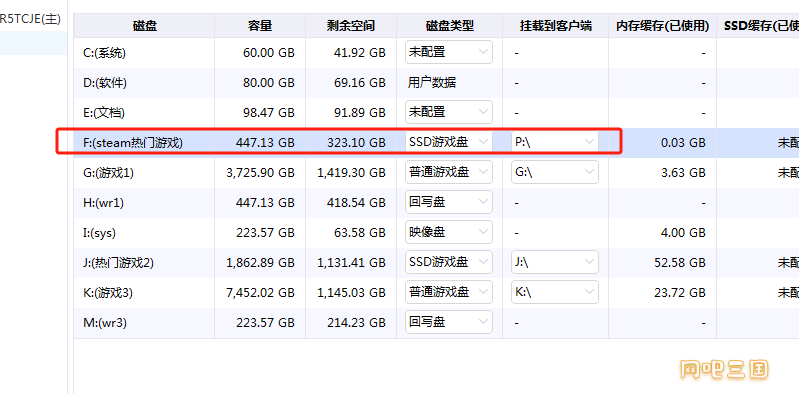Open 普通游戏盘 dropdown for K:(游戏3)
Image resolution: width=799 pixels, height=394 pixels.
(x=449, y=292)
